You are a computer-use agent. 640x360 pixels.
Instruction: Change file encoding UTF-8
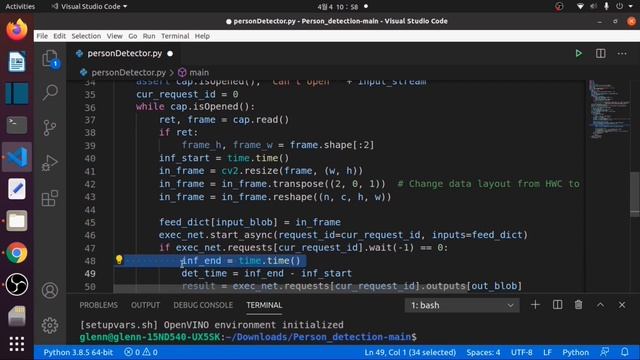click(521, 352)
